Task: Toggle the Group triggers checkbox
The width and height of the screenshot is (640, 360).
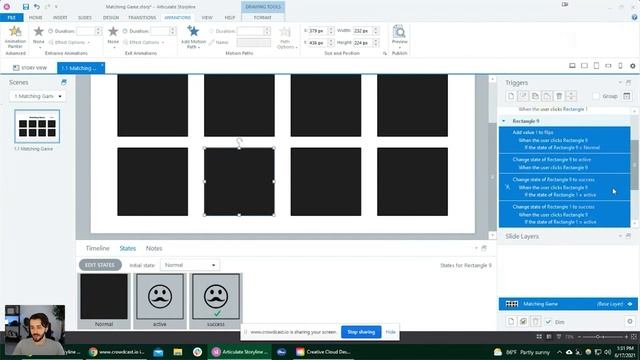Action: point(596,96)
